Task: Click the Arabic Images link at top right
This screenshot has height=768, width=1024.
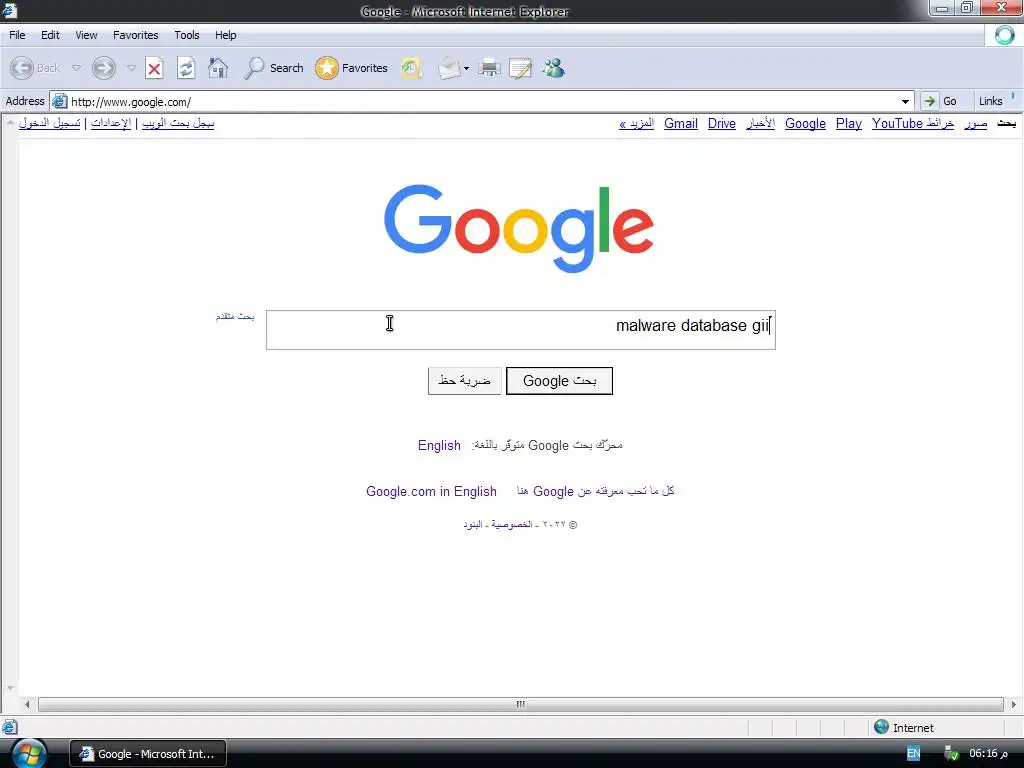Action: pyautogui.click(x=976, y=123)
